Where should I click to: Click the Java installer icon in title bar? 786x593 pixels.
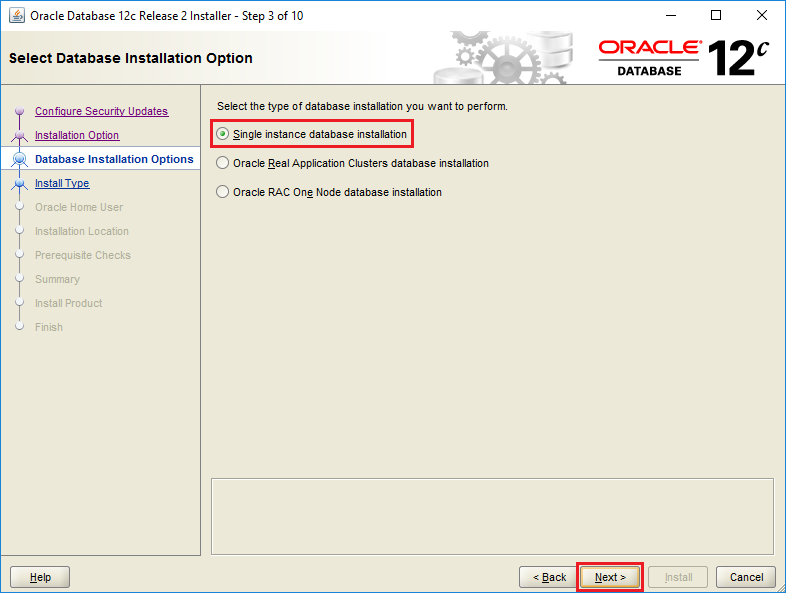pos(17,16)
